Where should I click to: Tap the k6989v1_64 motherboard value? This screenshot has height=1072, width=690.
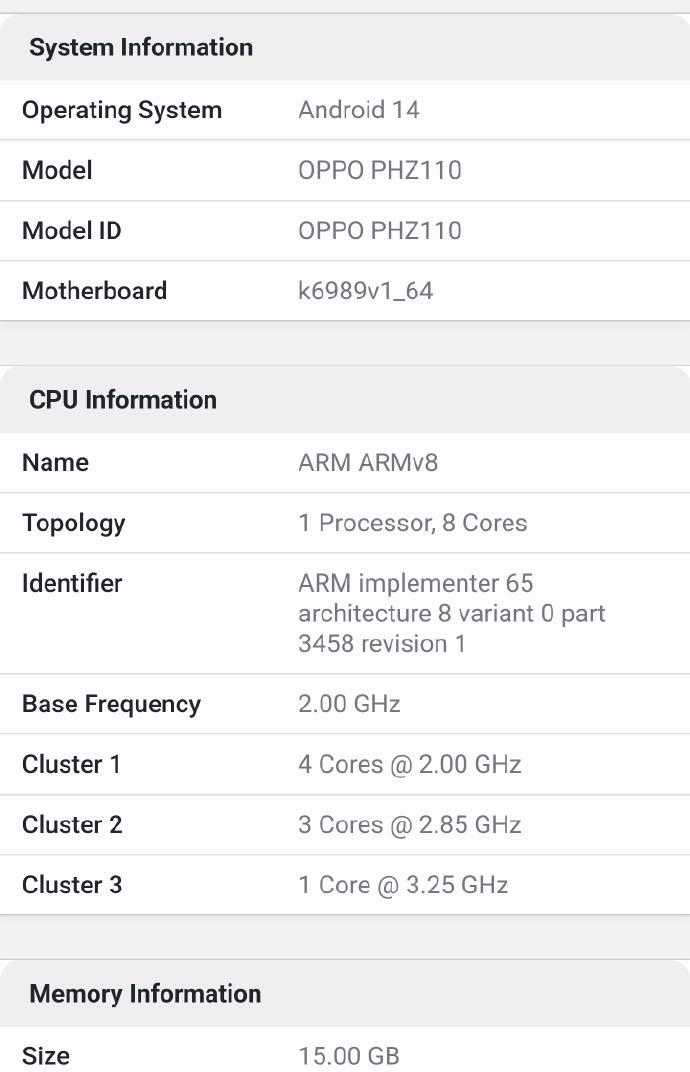point(365,291)
